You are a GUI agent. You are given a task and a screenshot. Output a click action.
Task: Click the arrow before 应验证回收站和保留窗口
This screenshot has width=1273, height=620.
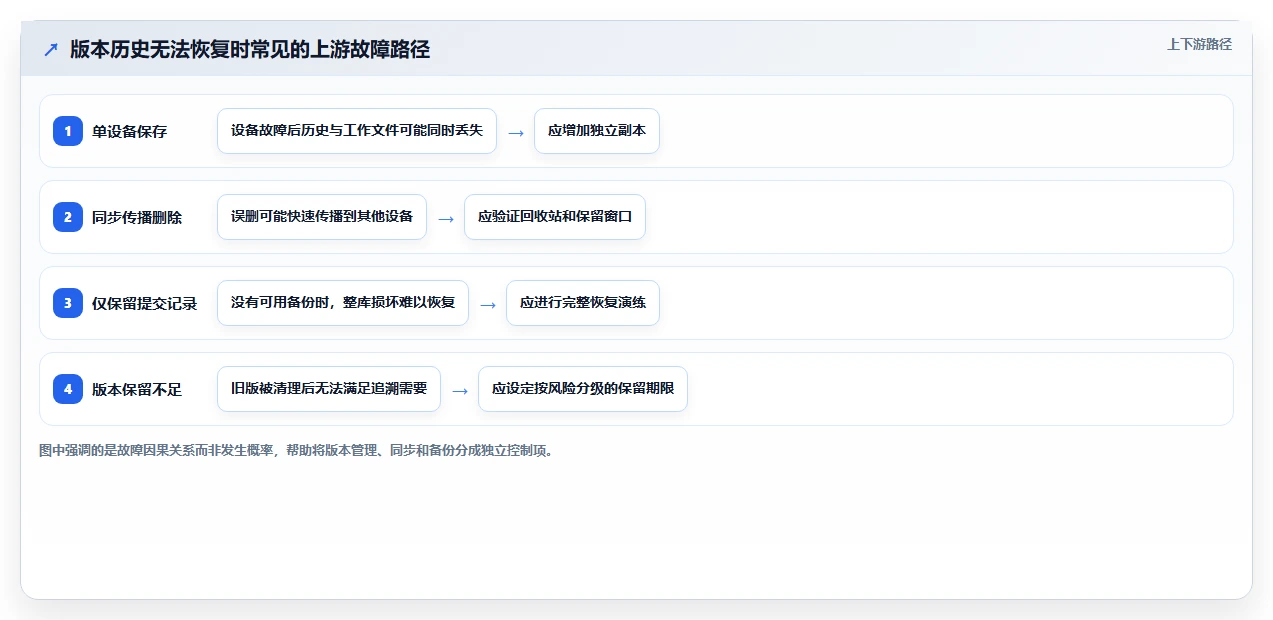click(446, 218)
